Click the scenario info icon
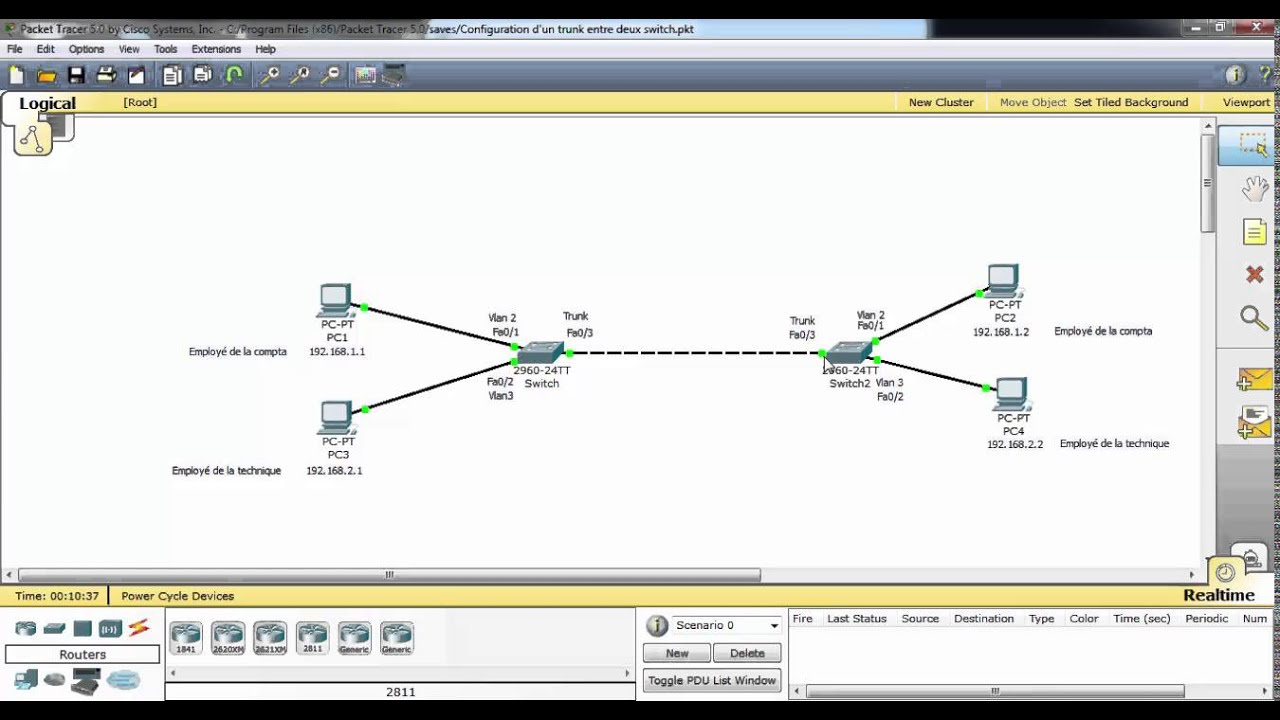 pos(657,626)
